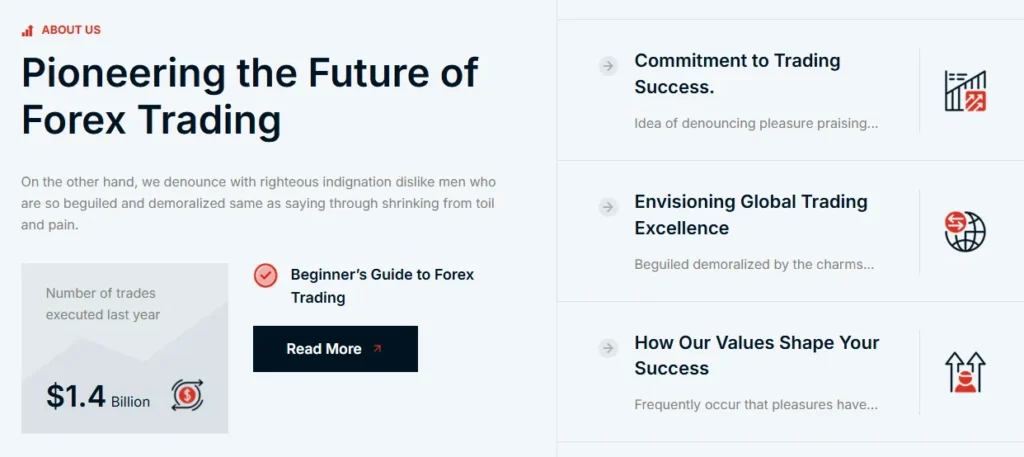The width and height of the screenshot is (1024, 457).
Task: Click the ABOUT US label
Action: point(71,30)
